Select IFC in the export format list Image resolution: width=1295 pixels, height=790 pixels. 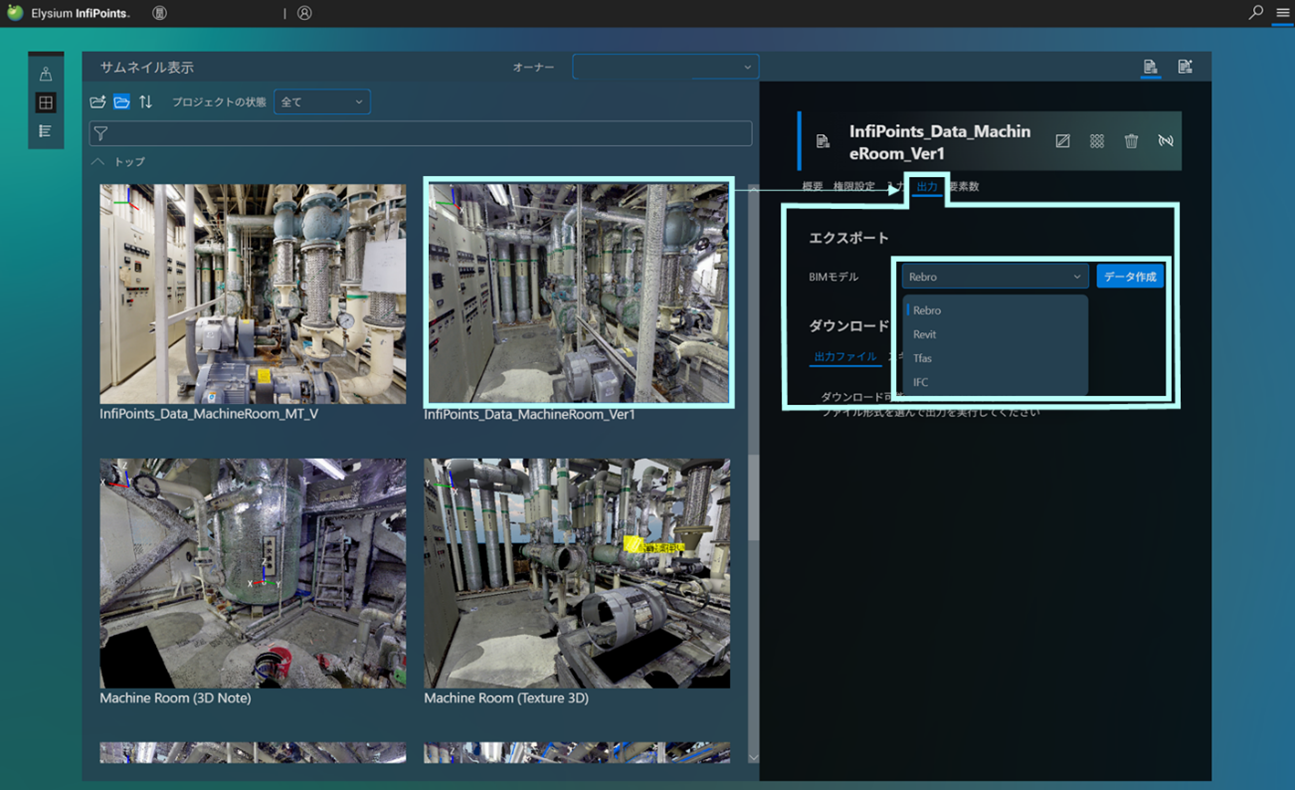(920, 382)
